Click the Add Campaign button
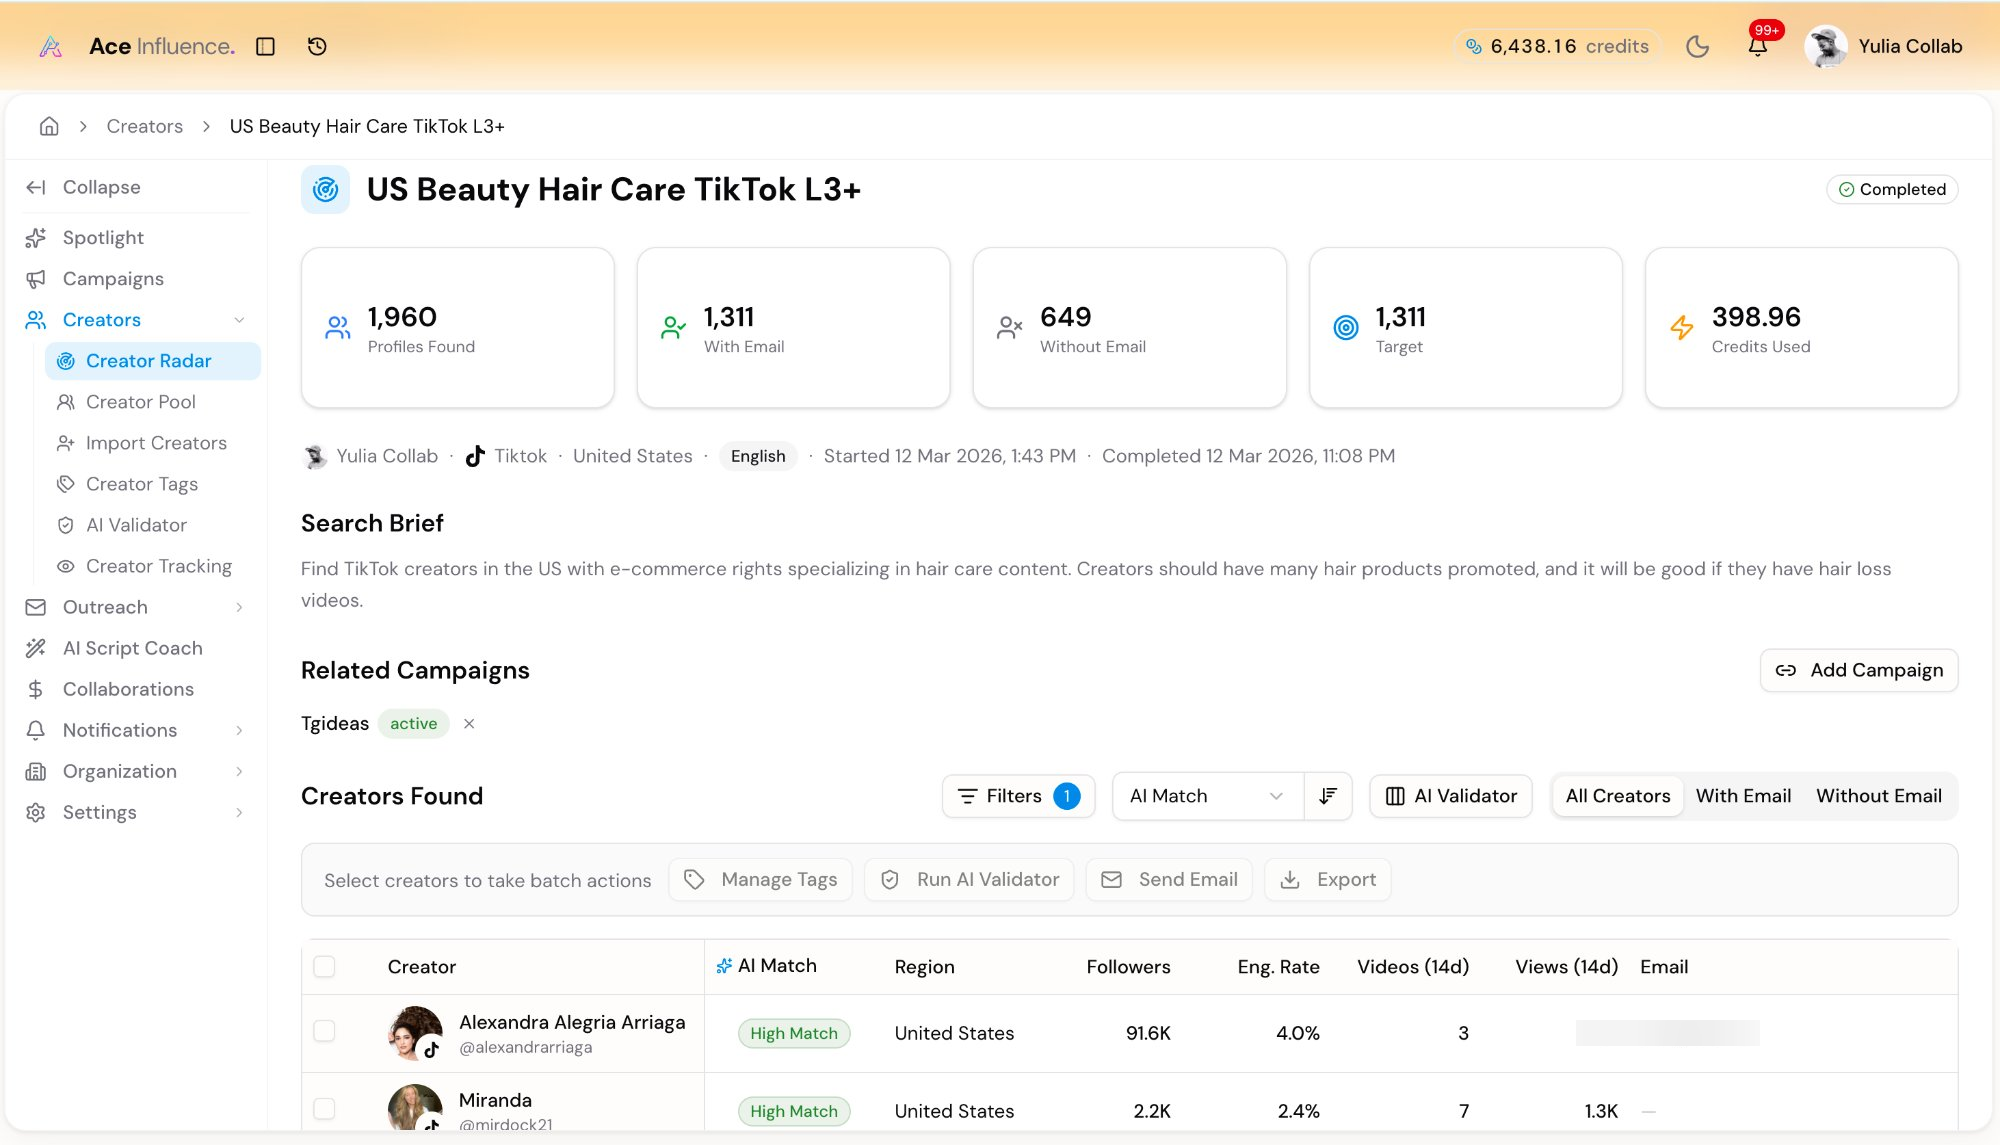The image size is (2000, 1145). 1858,670
